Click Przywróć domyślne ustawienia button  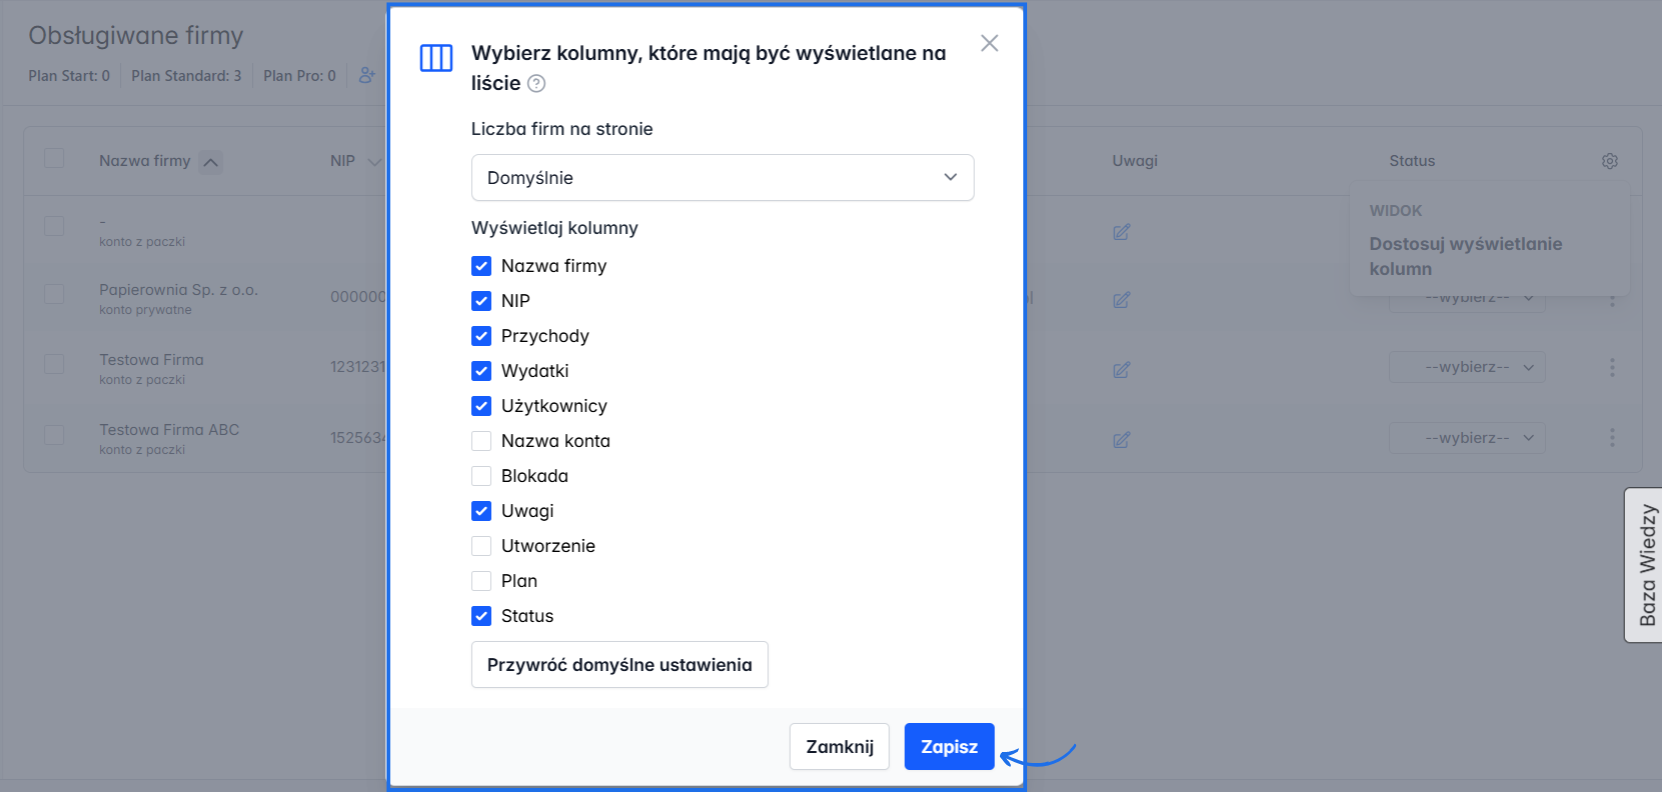[619, 665]
